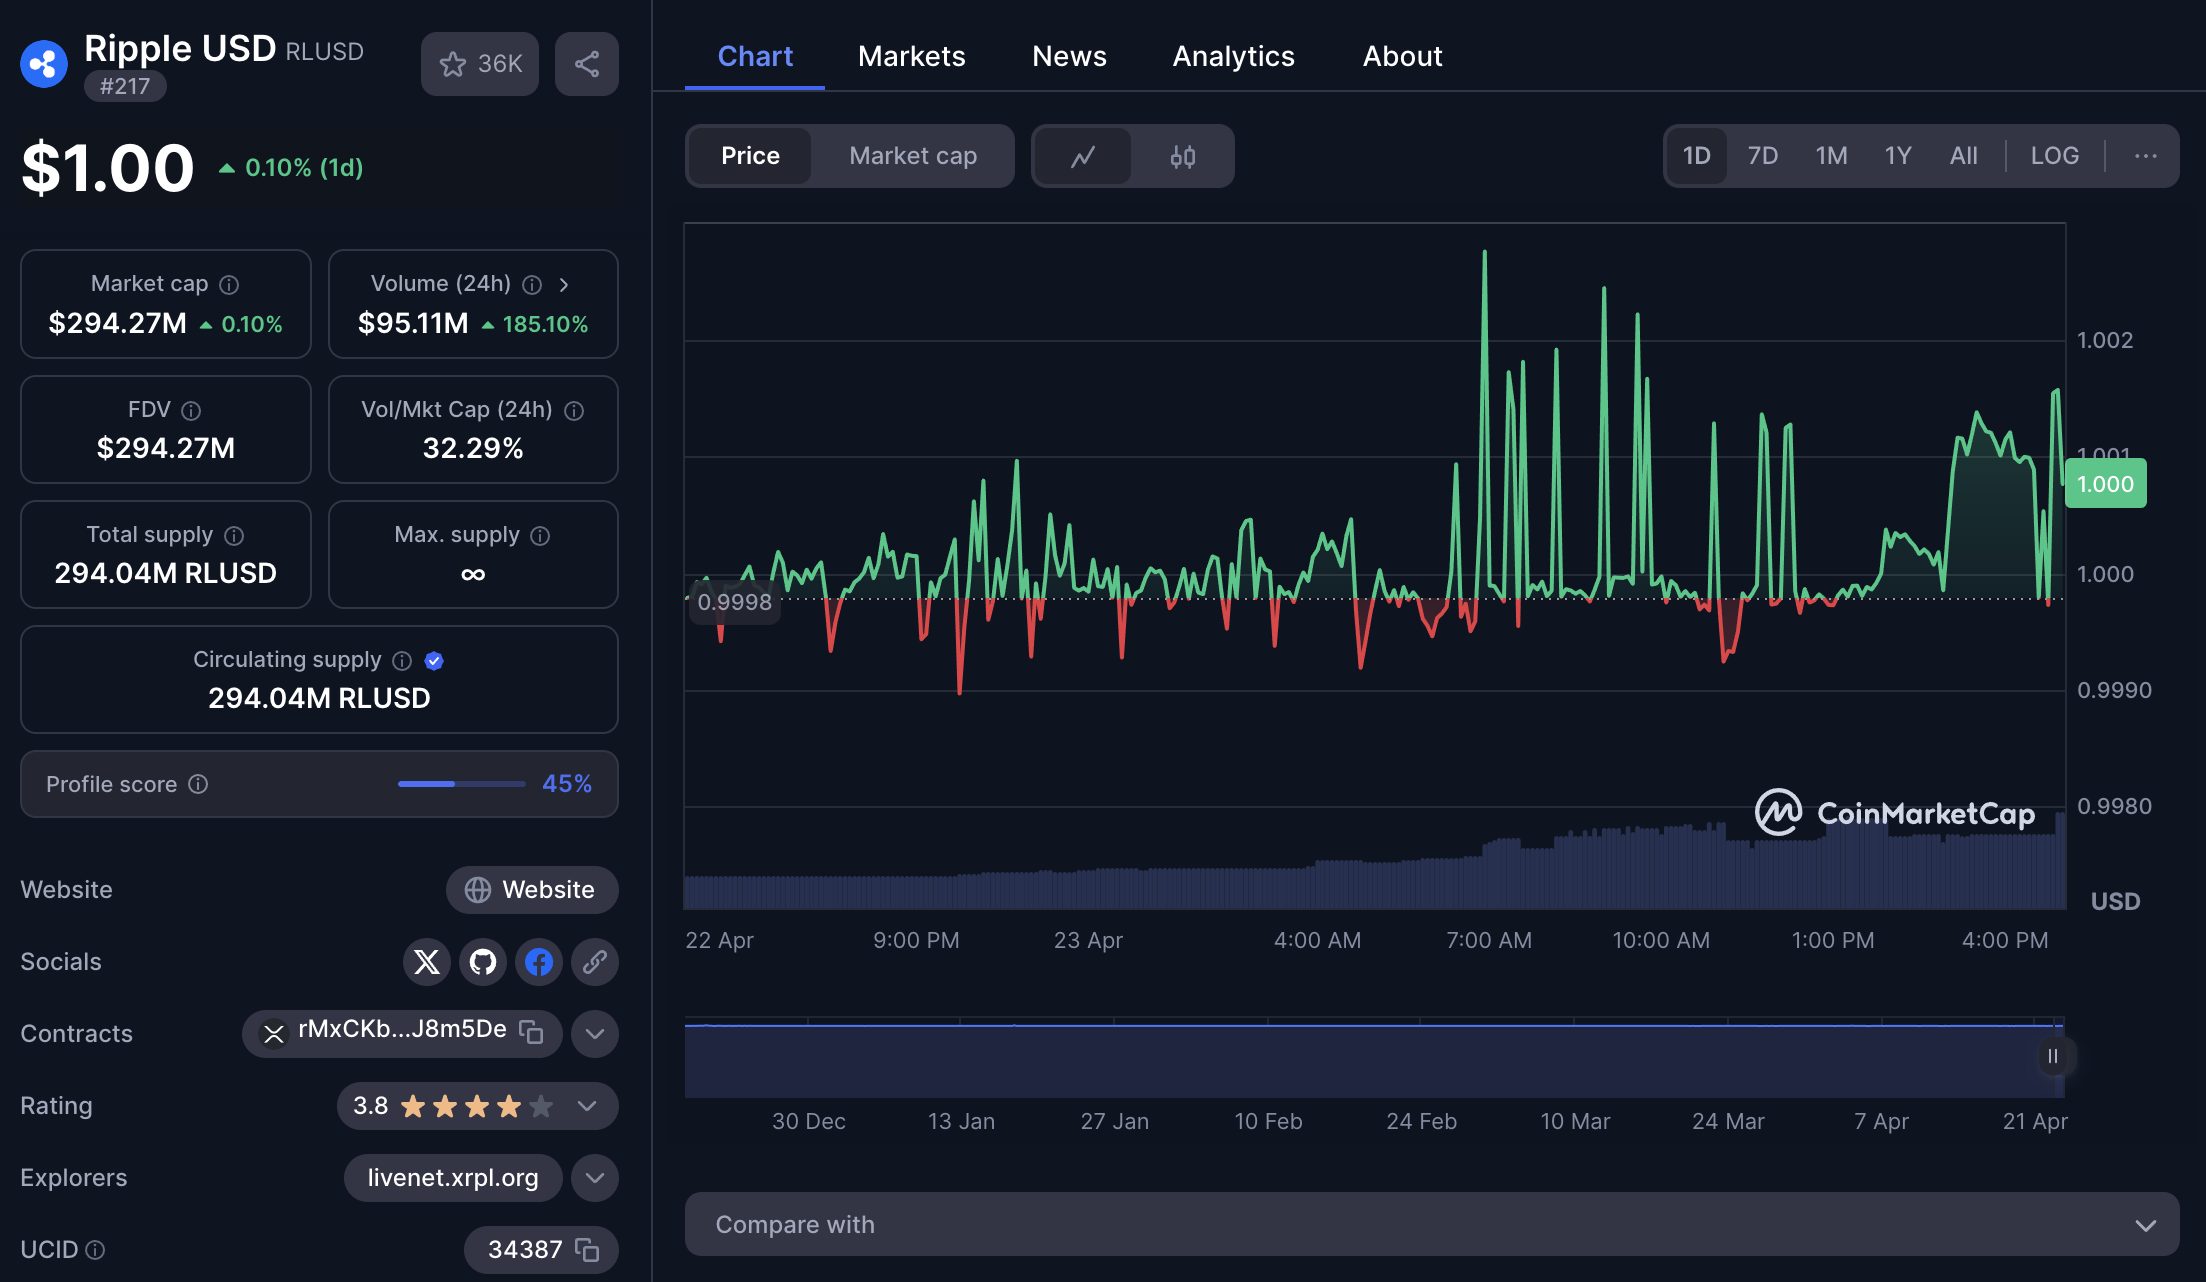This screenshot has height=1282, width=2206.
Task: Open the About tab
Action: (1402, 56)
